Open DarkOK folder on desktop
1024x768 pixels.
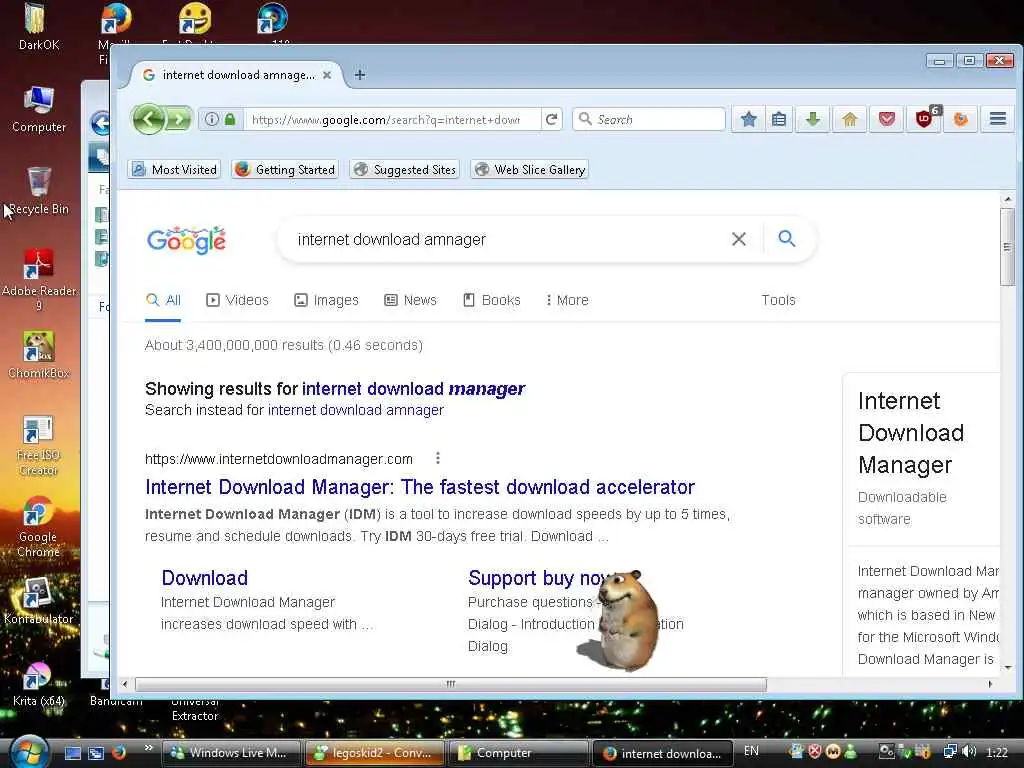tap(39, 26)
